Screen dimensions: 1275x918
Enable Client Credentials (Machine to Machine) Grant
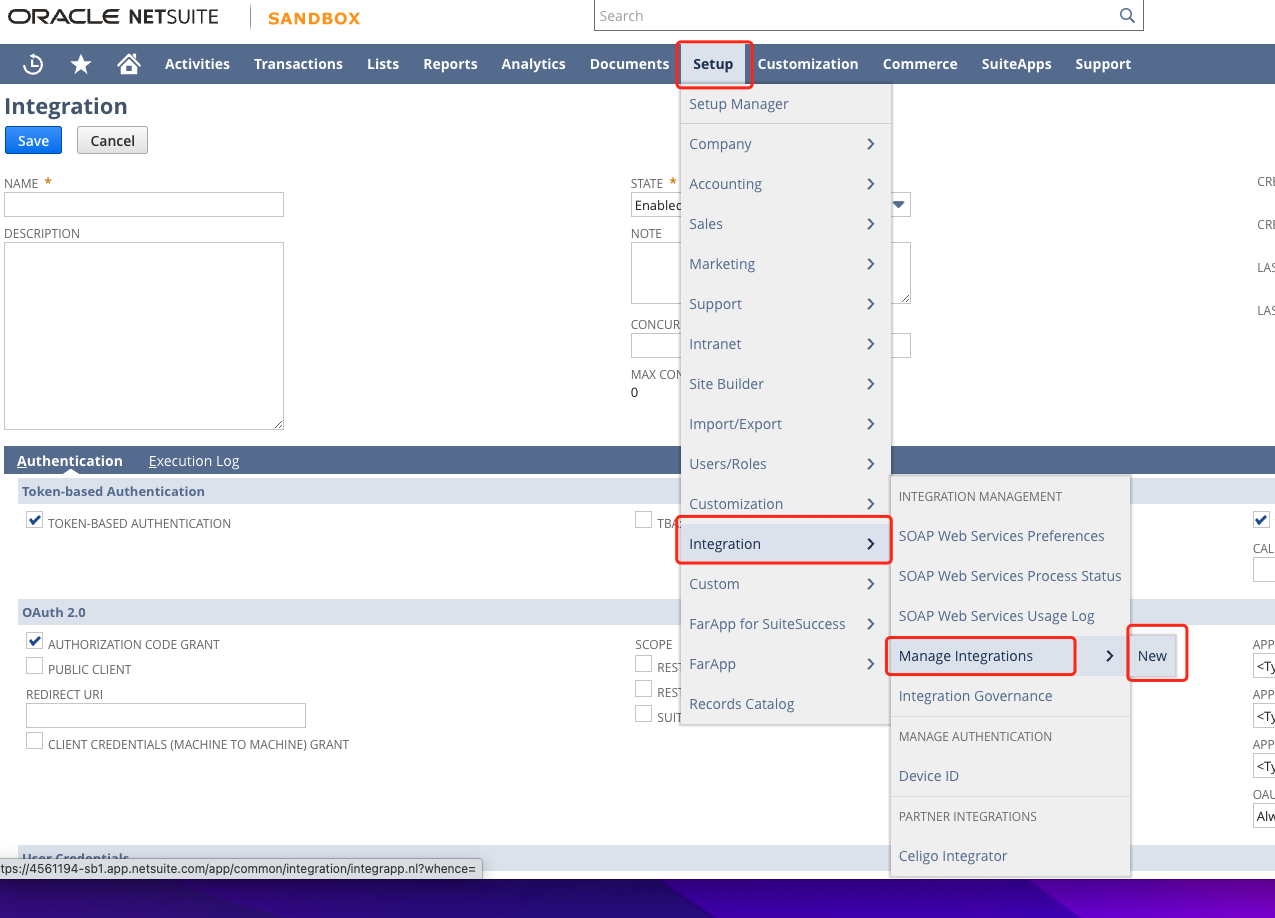pos(35,741)
